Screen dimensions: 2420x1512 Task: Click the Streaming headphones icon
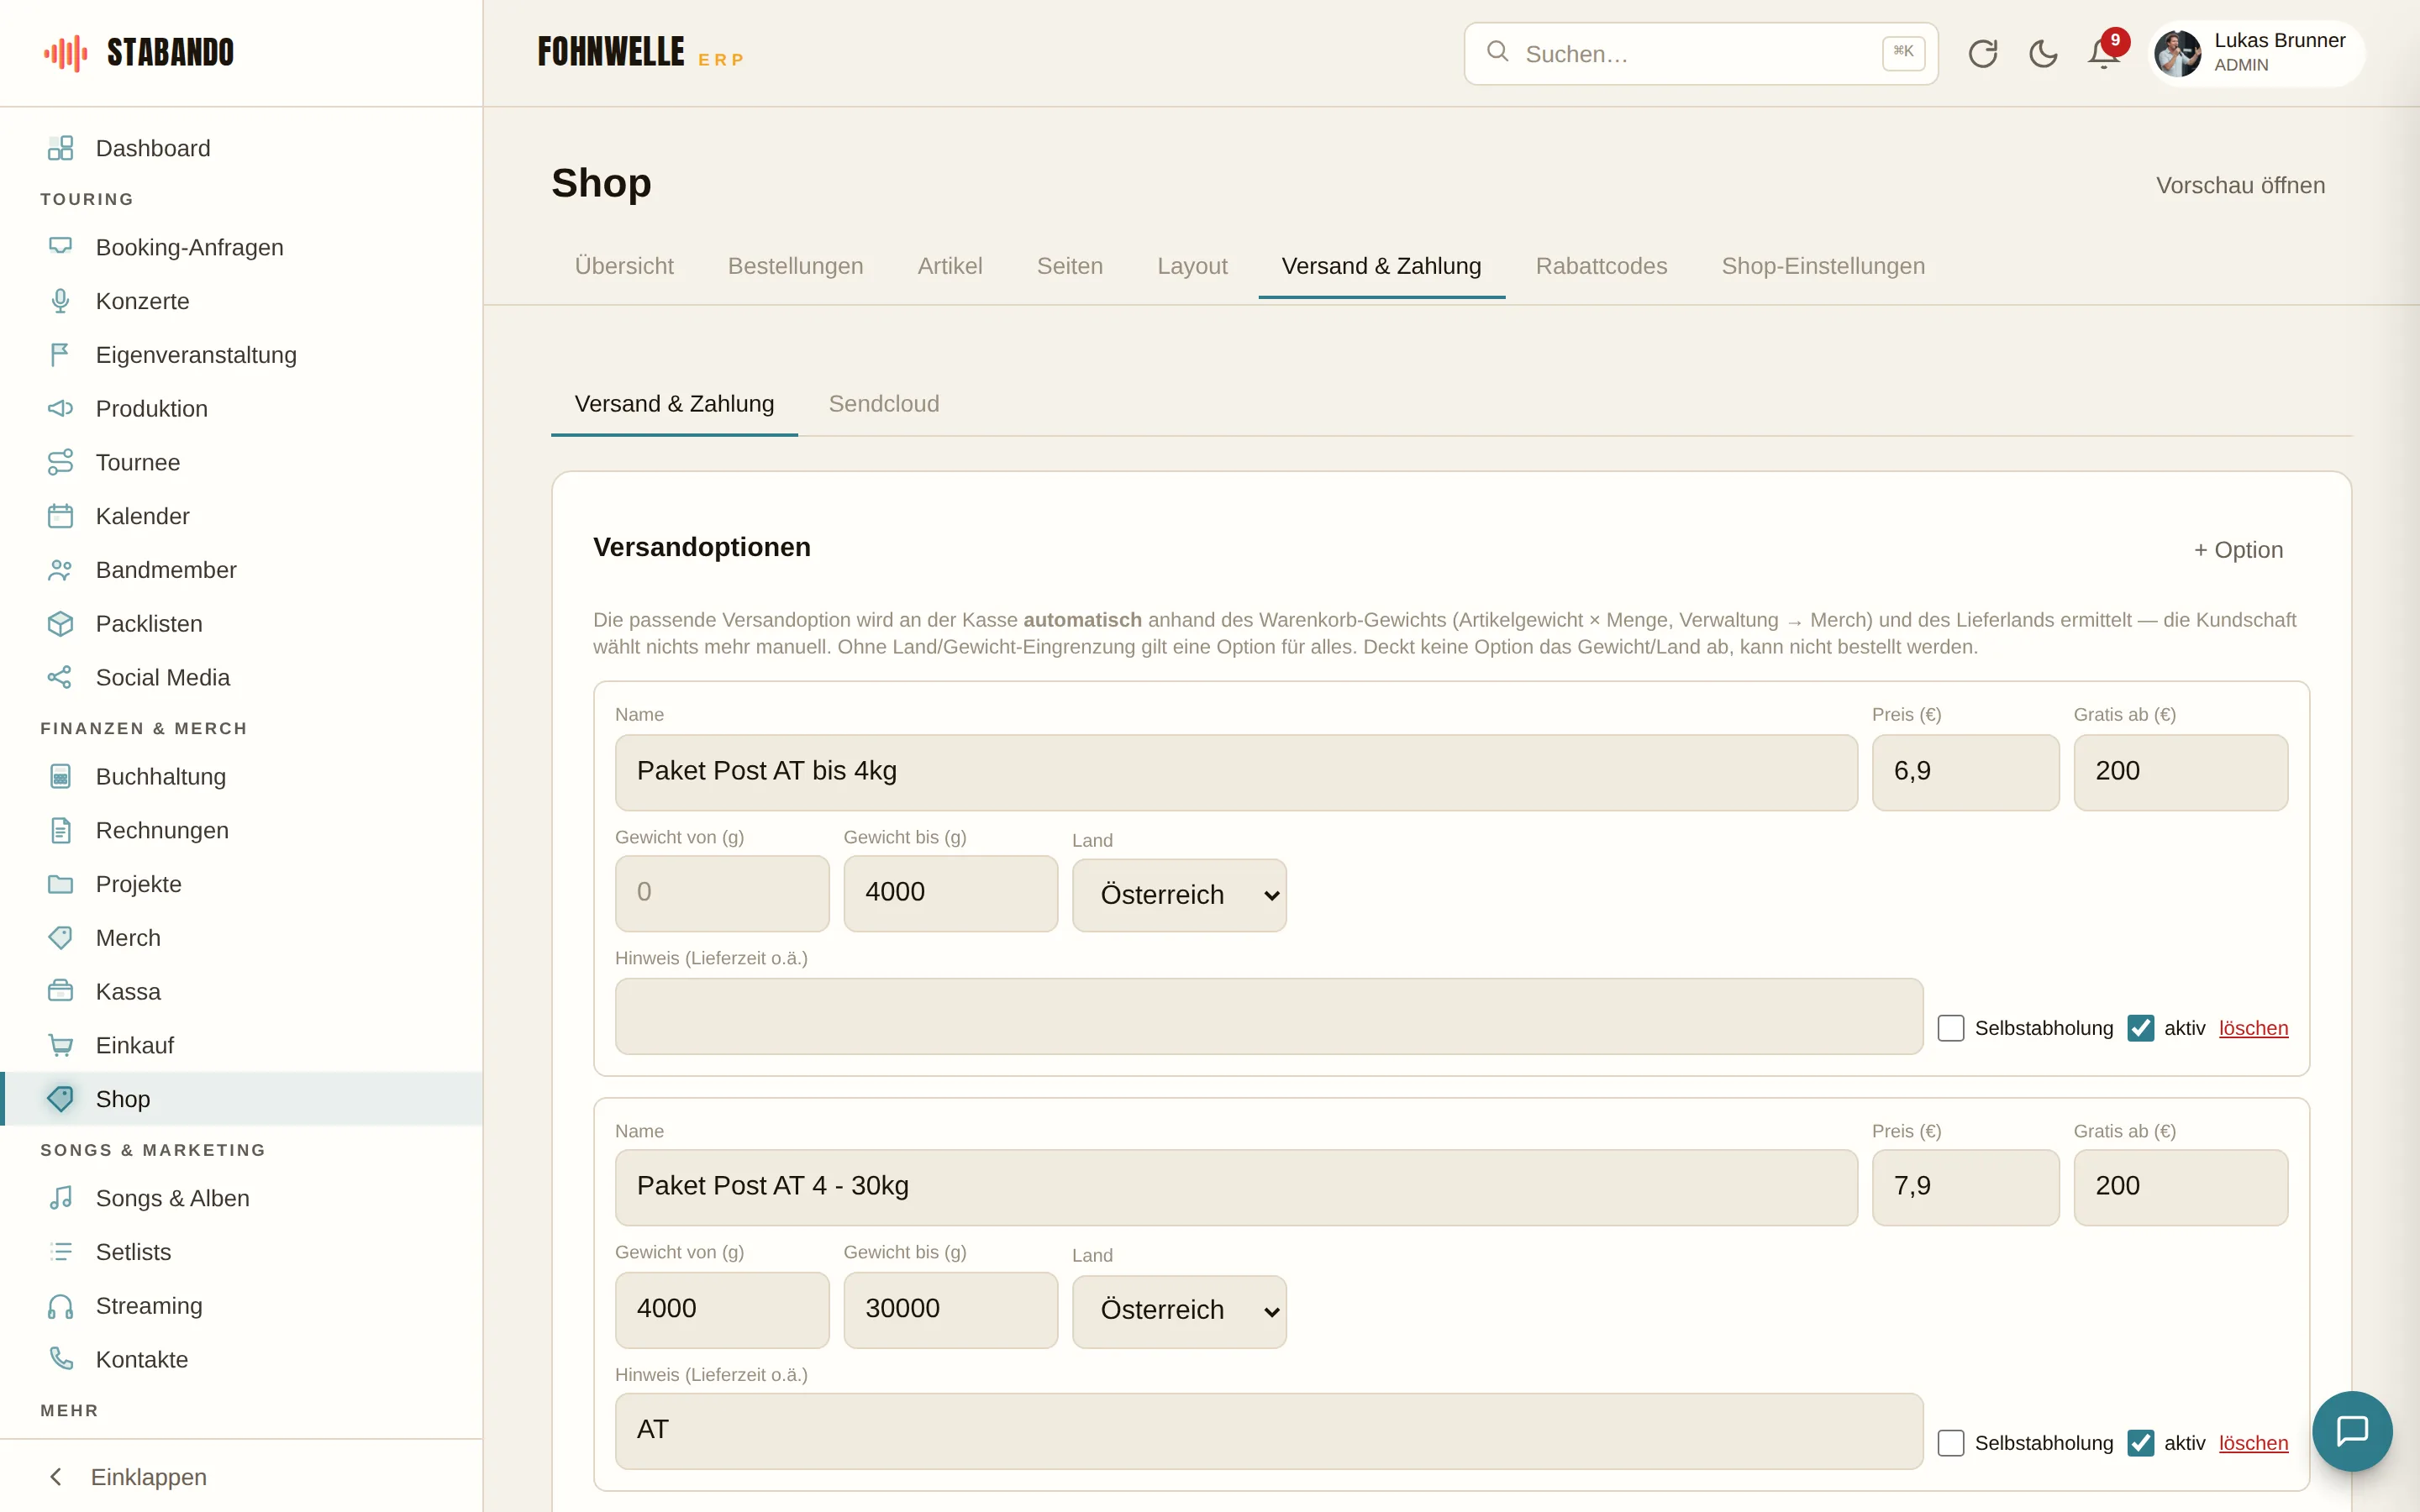click(60, 1306)
